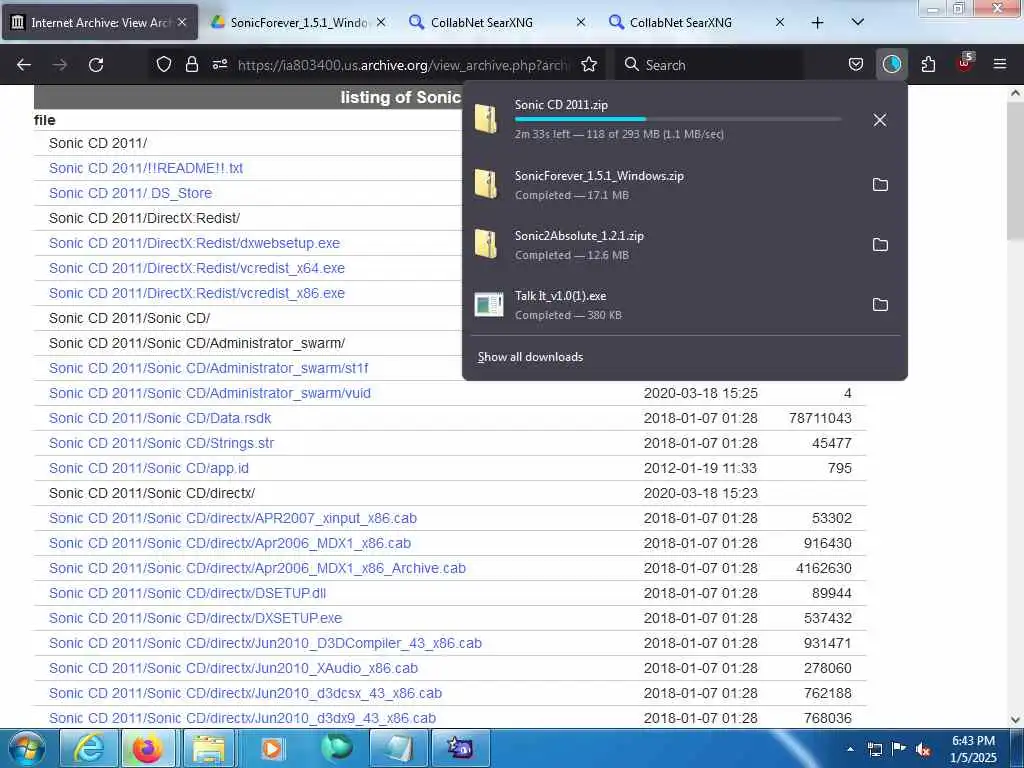Show SonicForever_1.5.1_Windows.zip in folder
The width and height of the screenshot is (1024, 768).
tap(880, 185)
